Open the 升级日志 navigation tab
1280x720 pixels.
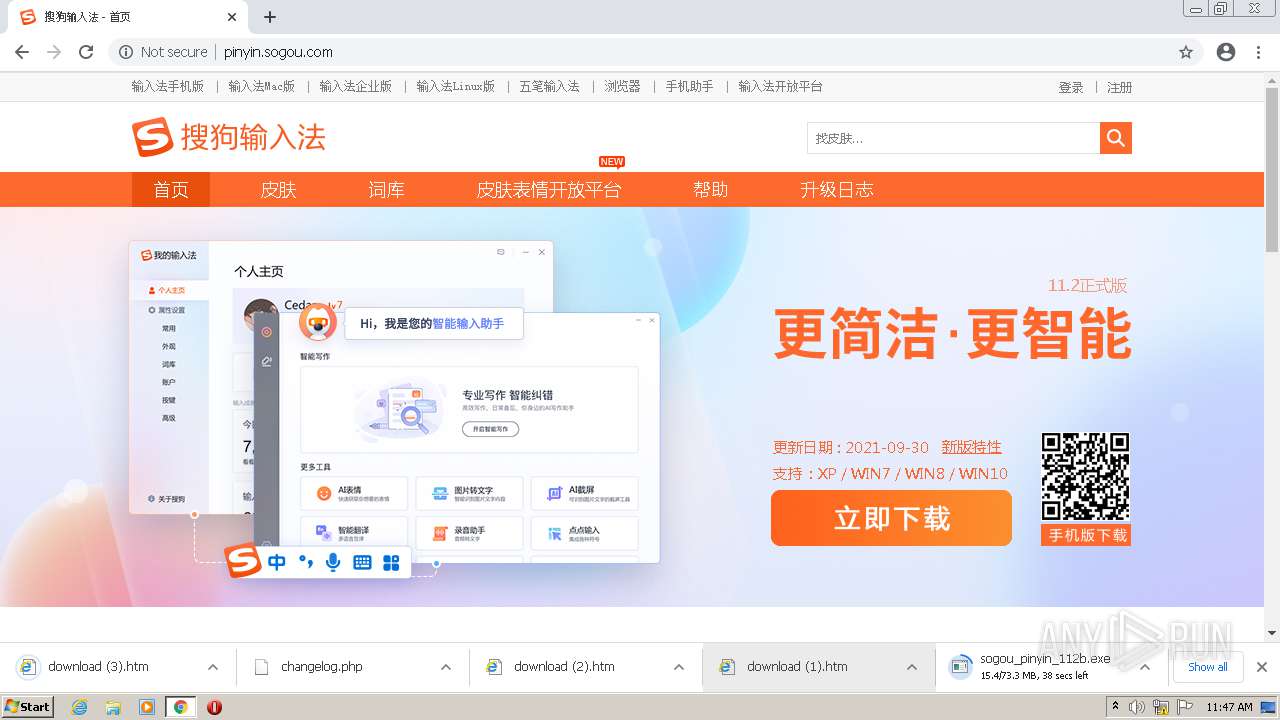(x=837, y=189)
